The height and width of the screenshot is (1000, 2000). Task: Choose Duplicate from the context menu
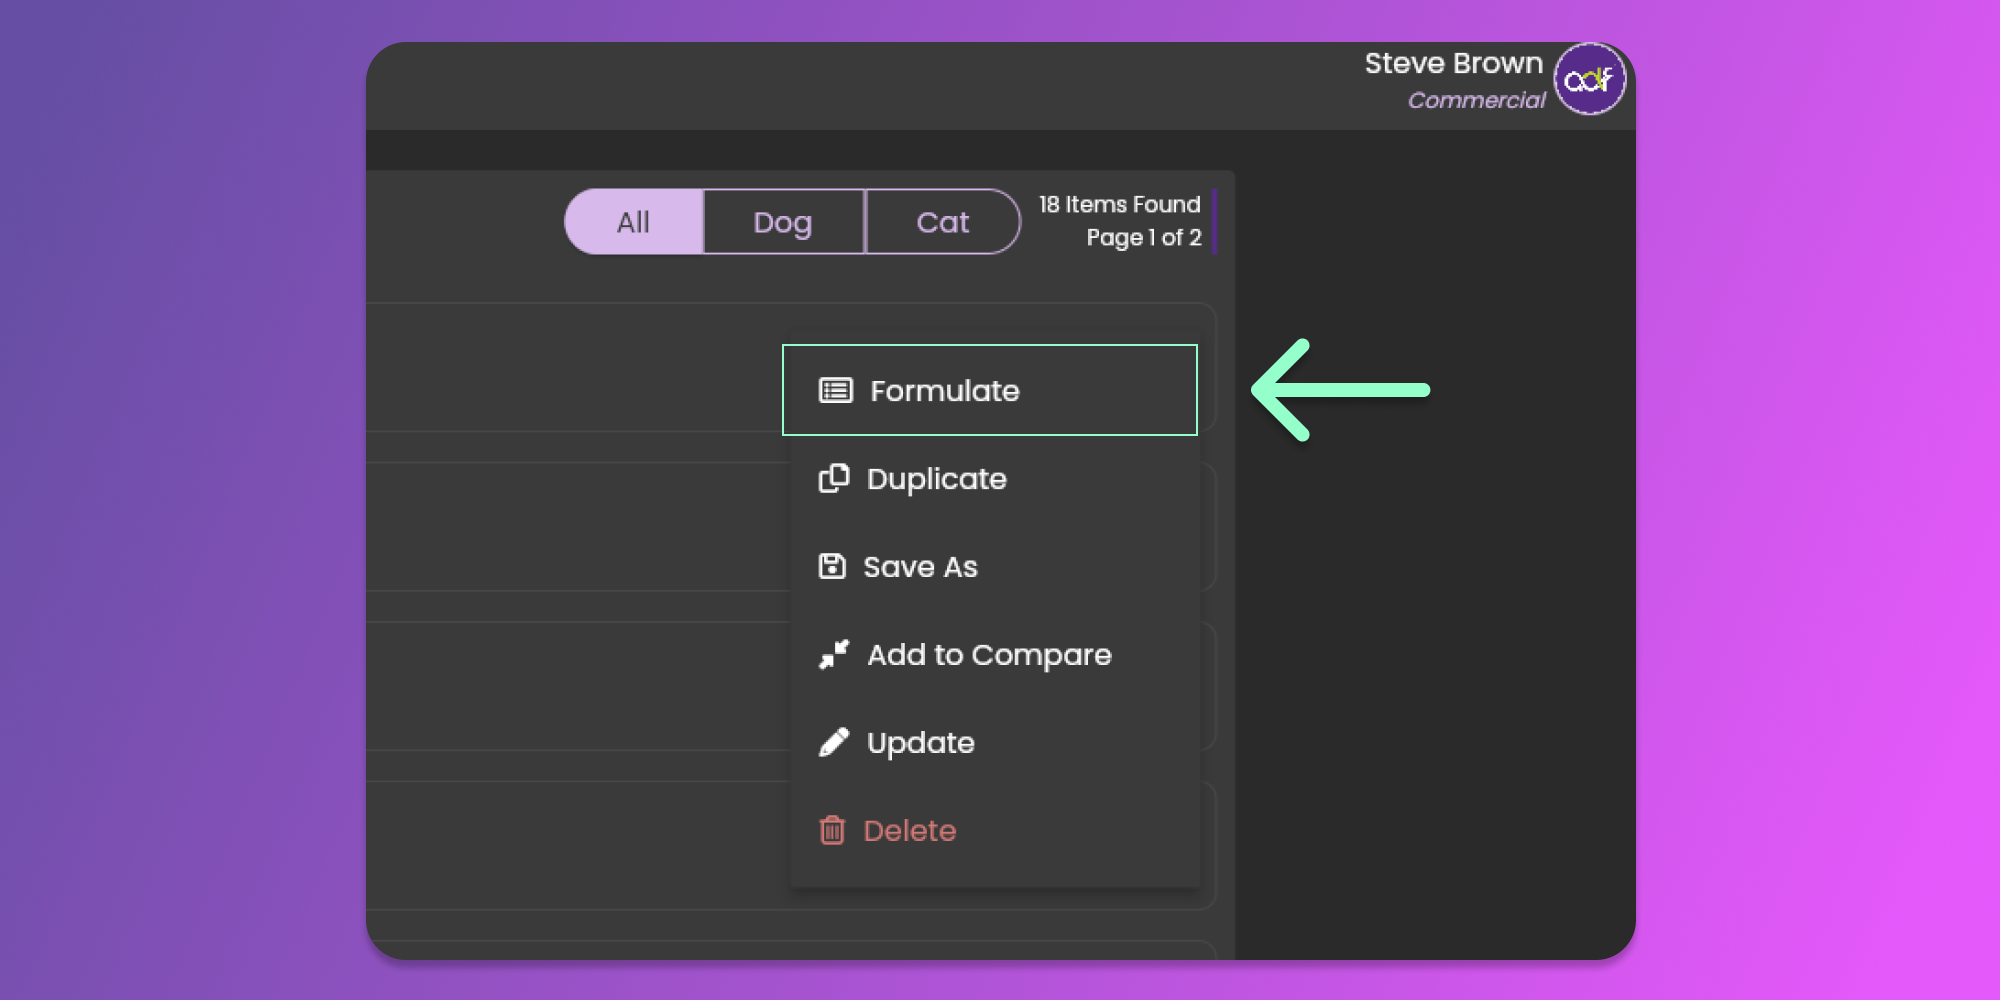tap(936, 479)
